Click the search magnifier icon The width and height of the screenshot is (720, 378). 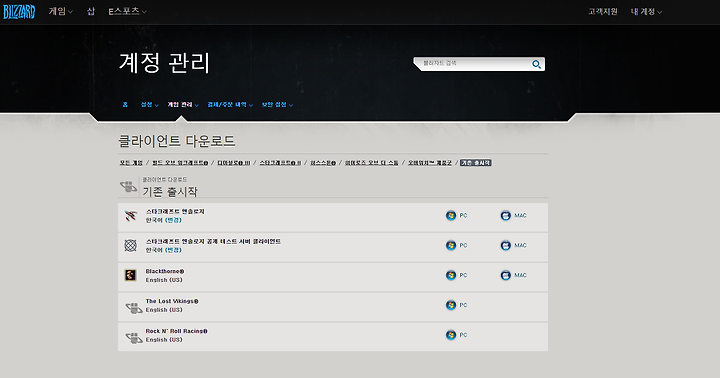click(x=536, y=64)
